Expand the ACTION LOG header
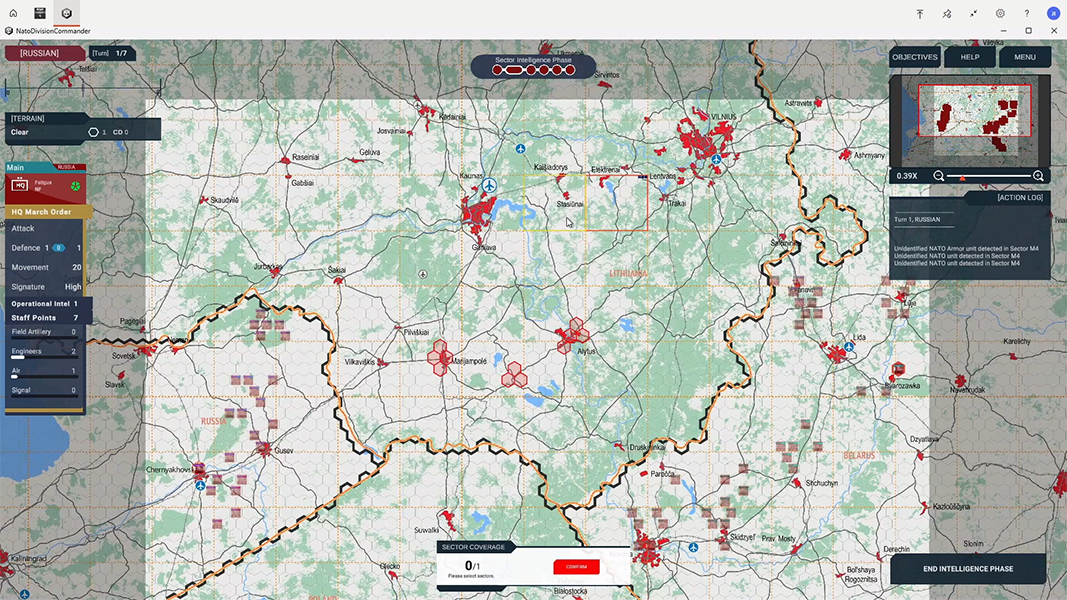 pyautogui.click(x=1020, y=198)
